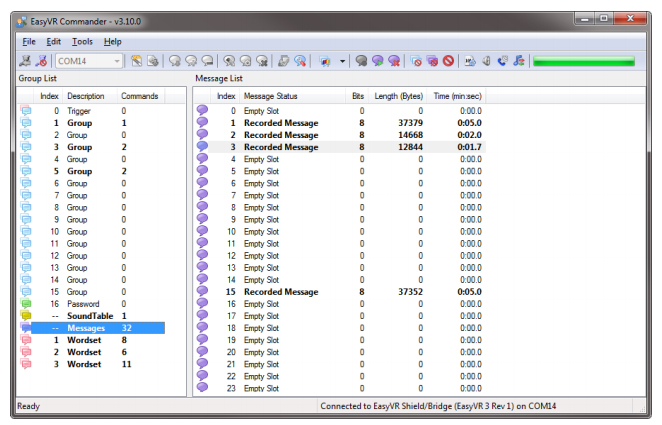Click Erase Message purple bubble with red X

[394, 61]
